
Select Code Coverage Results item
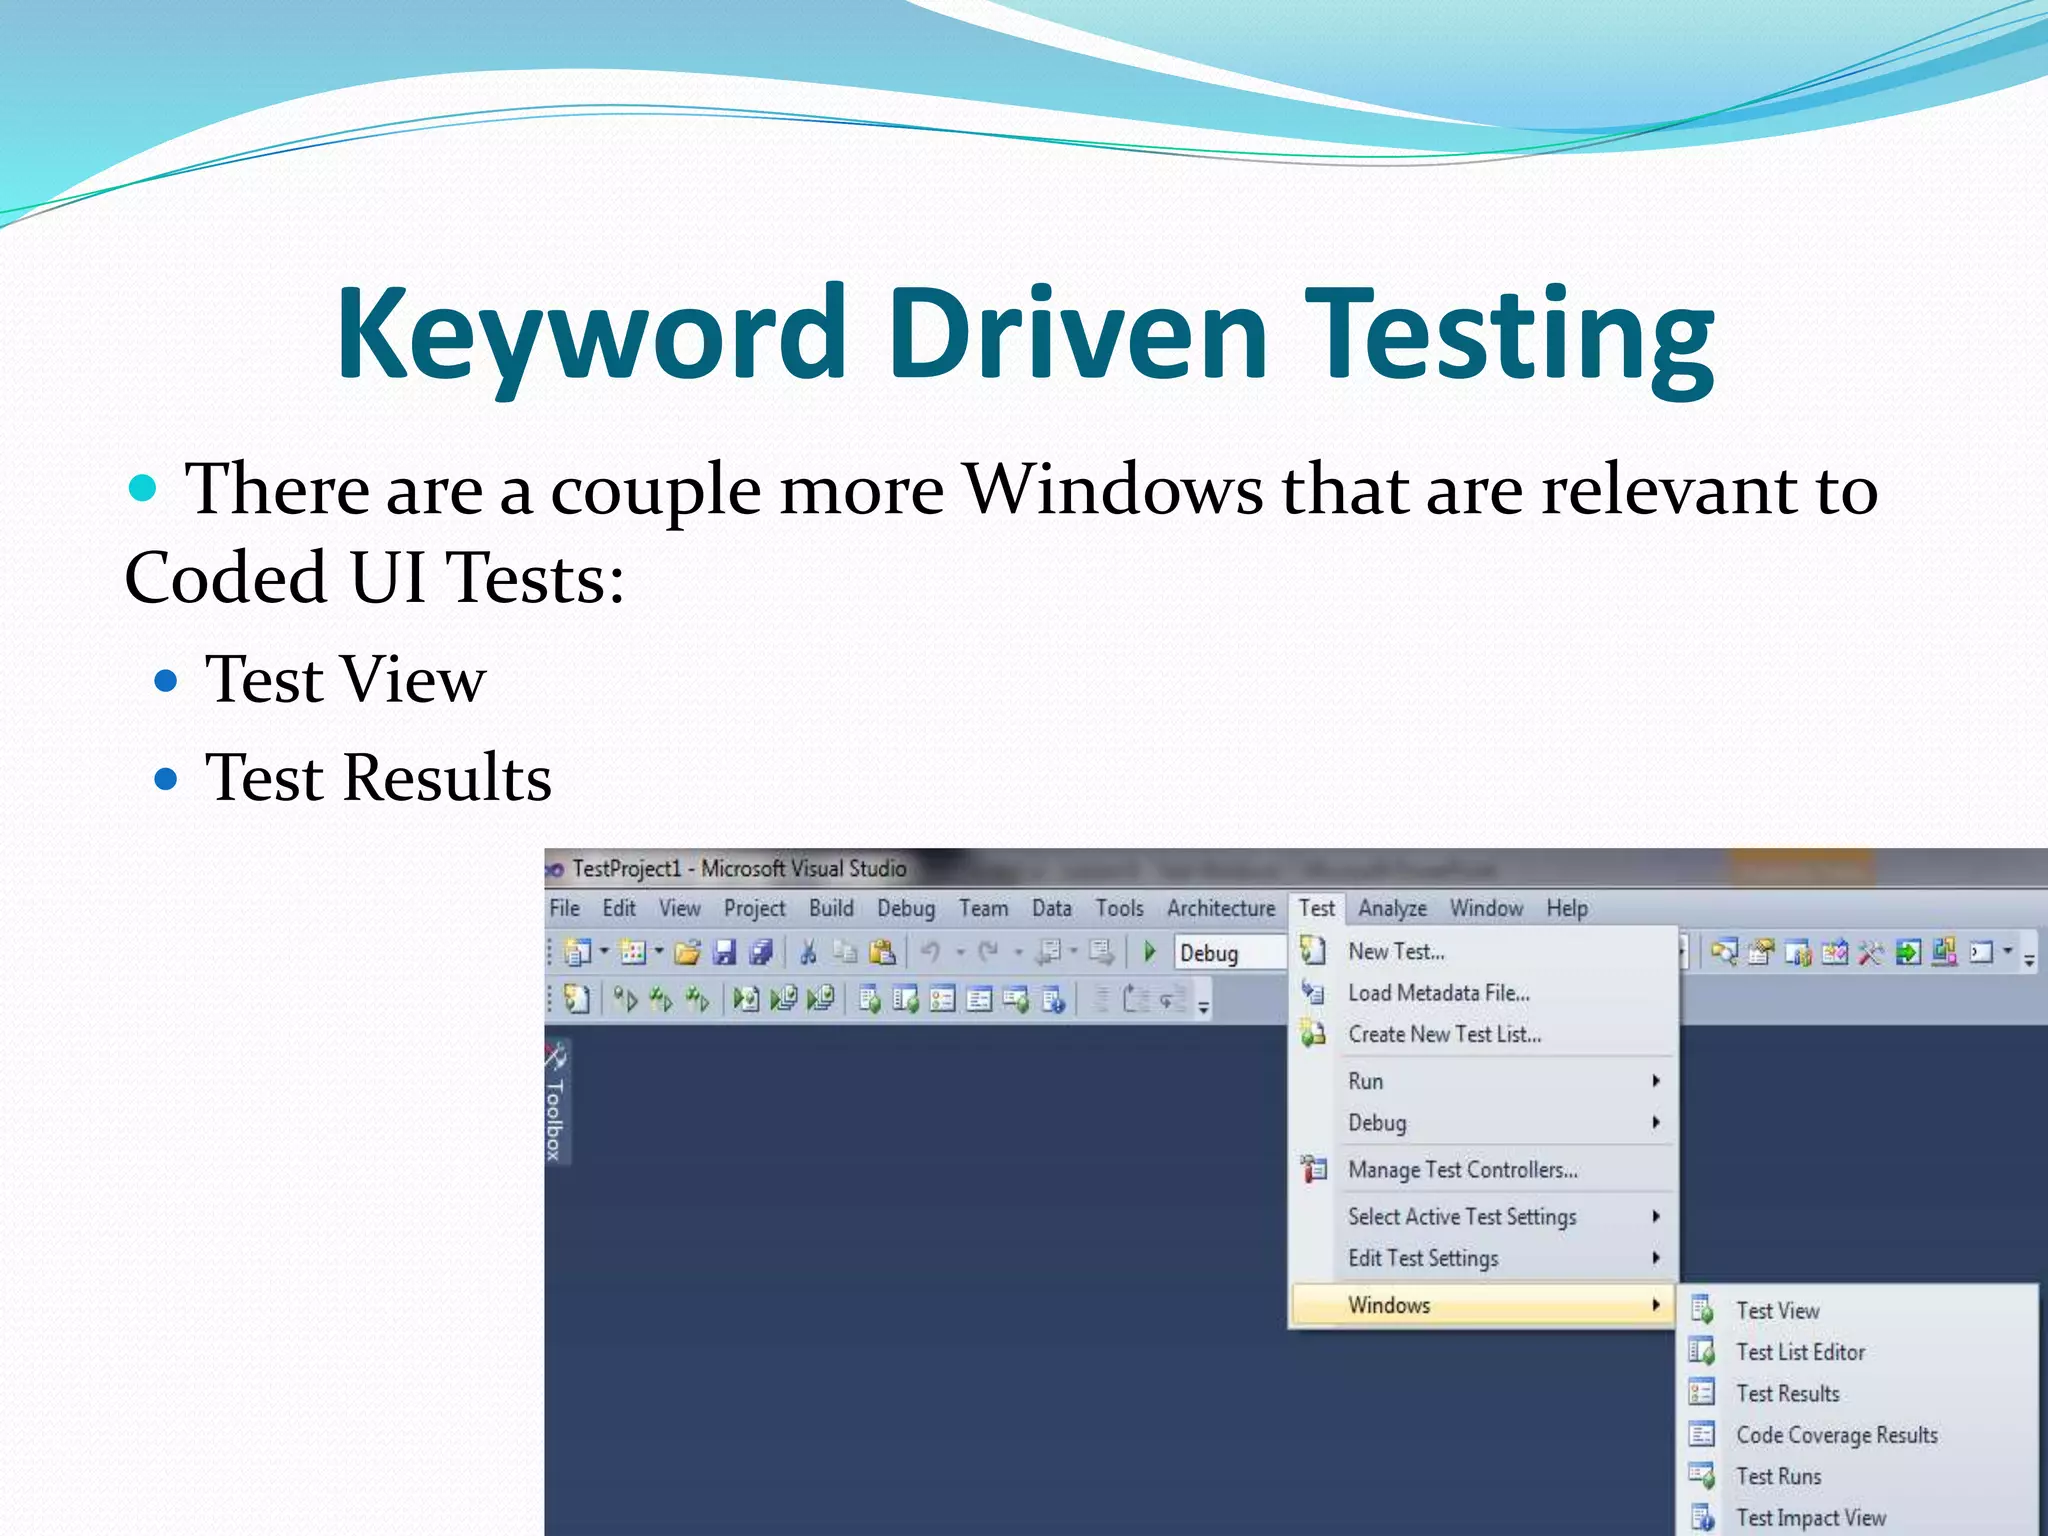[x=1836, y=1435]
